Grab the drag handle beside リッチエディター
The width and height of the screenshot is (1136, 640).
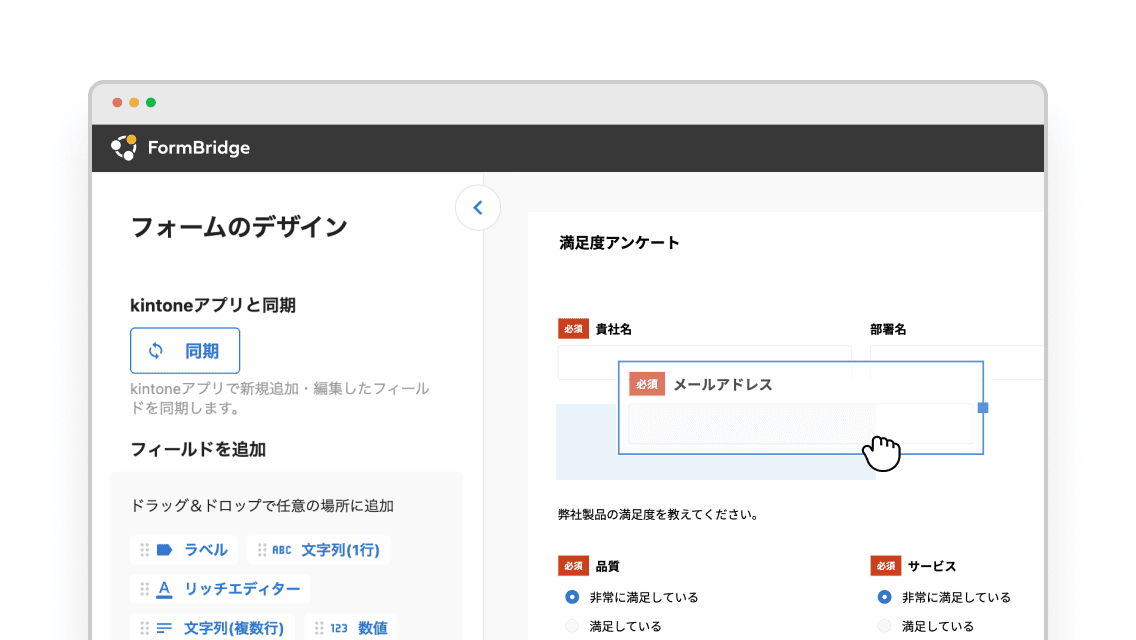144,589
